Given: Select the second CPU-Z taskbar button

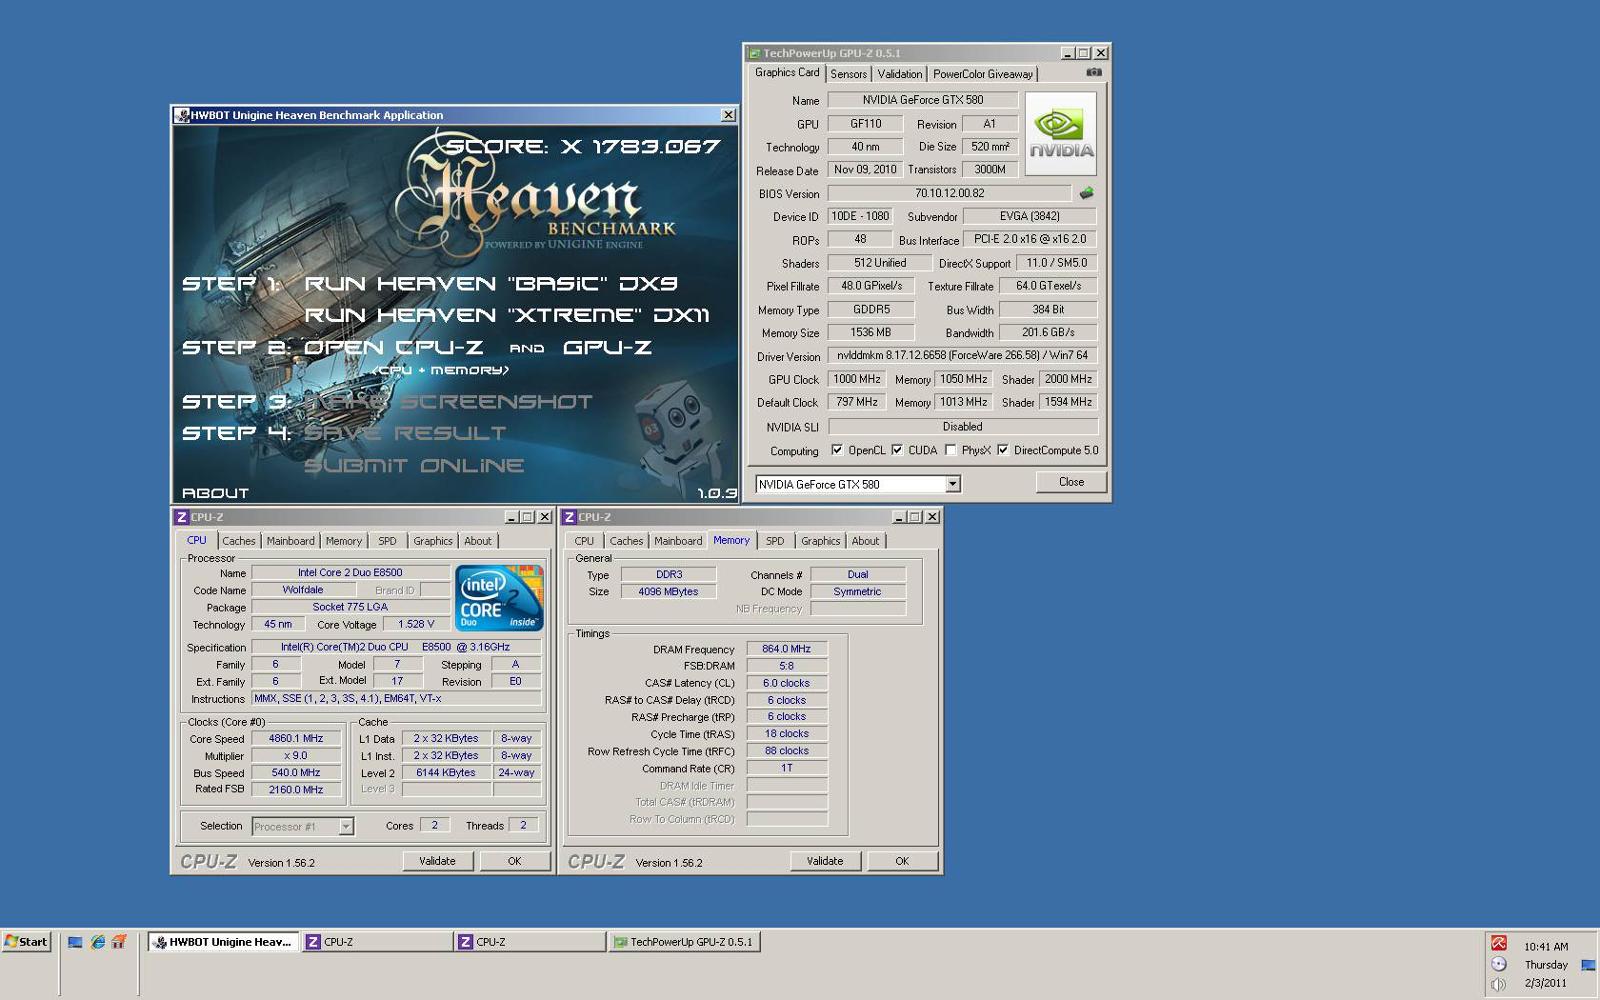Looking at the screenshot, I should (530, 942).
